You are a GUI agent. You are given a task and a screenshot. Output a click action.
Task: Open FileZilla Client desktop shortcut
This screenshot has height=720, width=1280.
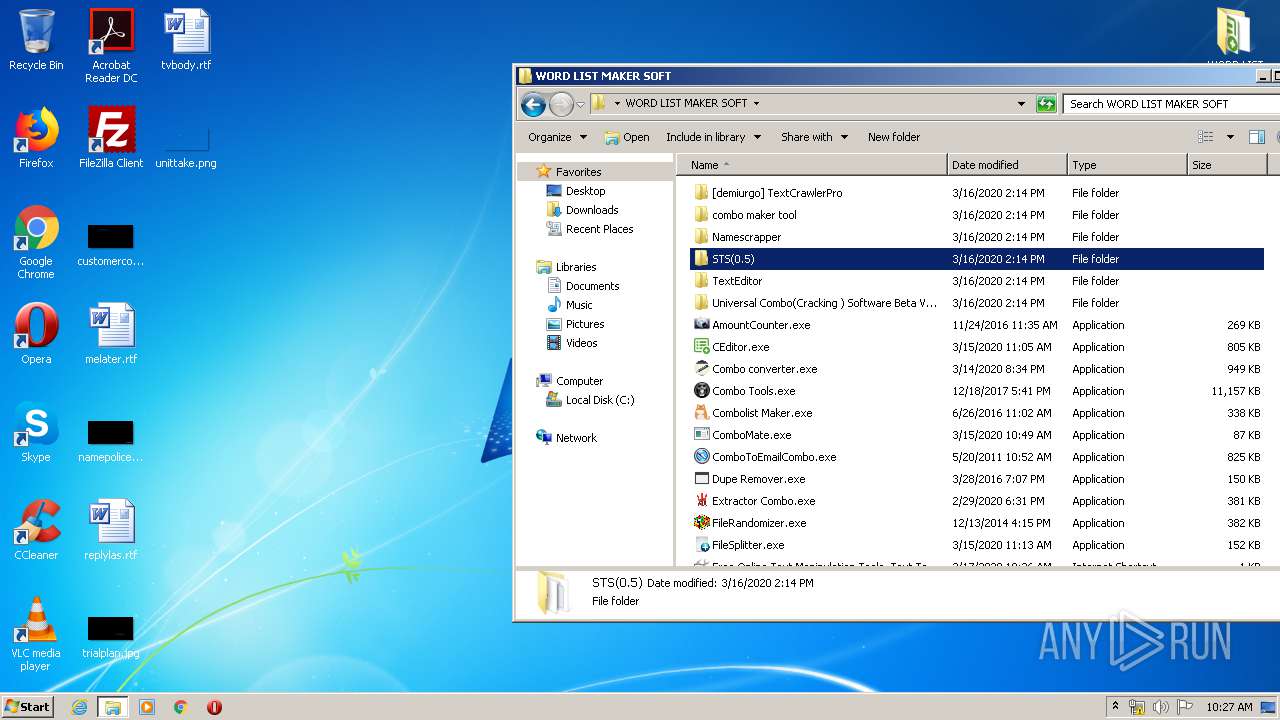pos(111,138)
